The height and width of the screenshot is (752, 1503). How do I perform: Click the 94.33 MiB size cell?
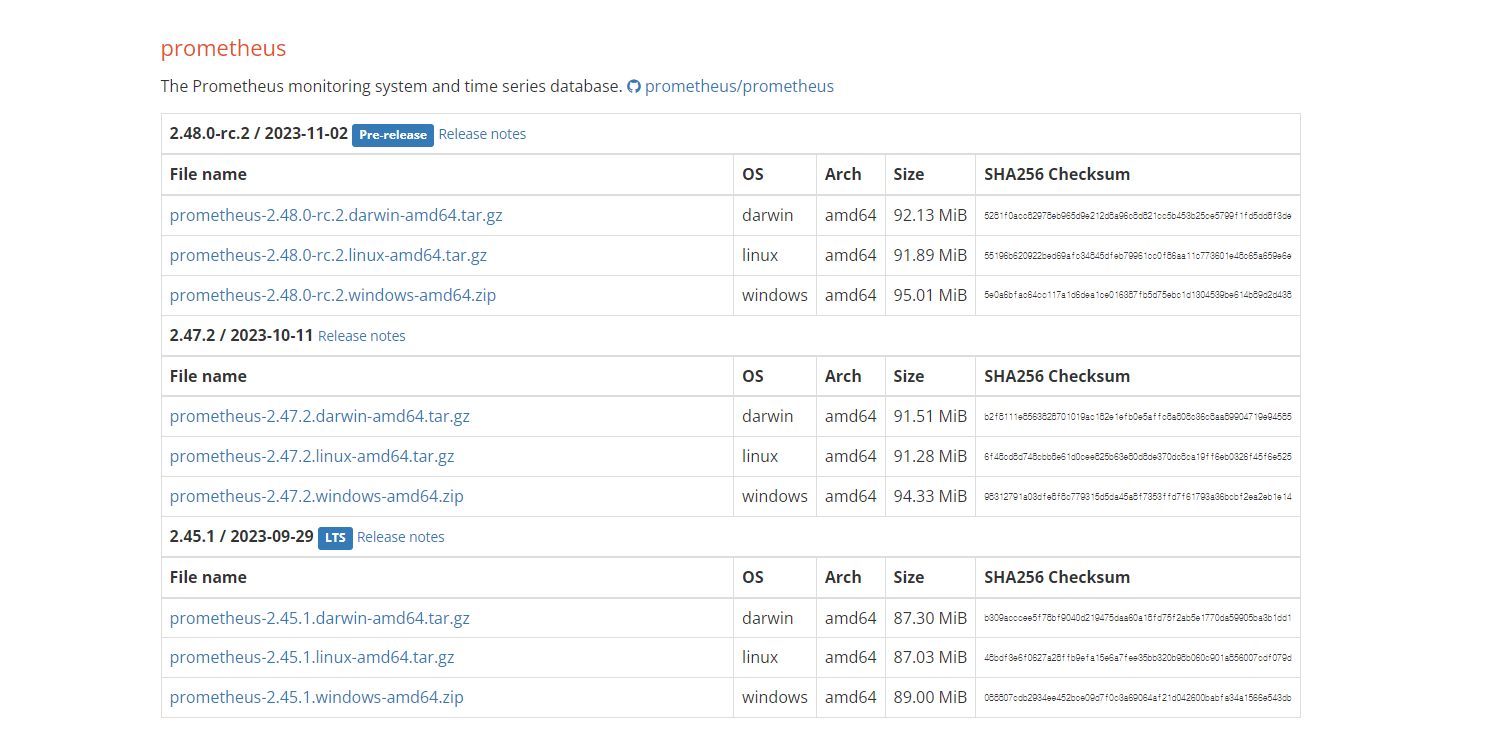click(930, 496)
